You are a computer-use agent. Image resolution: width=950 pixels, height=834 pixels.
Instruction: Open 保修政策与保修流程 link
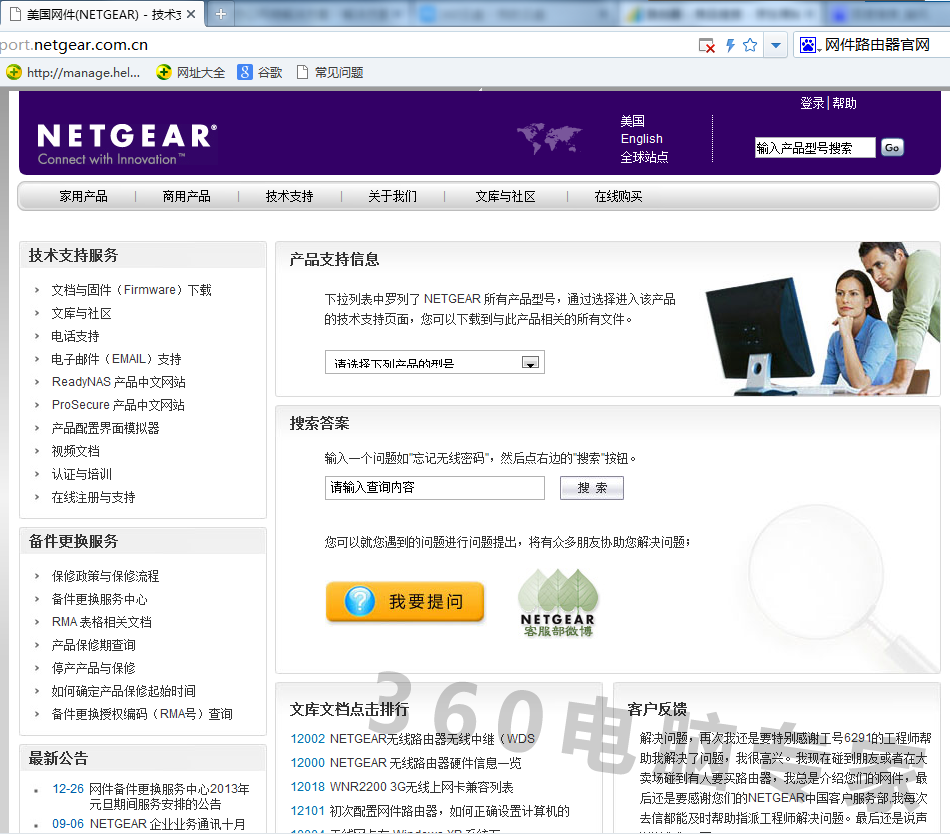pyautogui.click(x=105, y=576)
